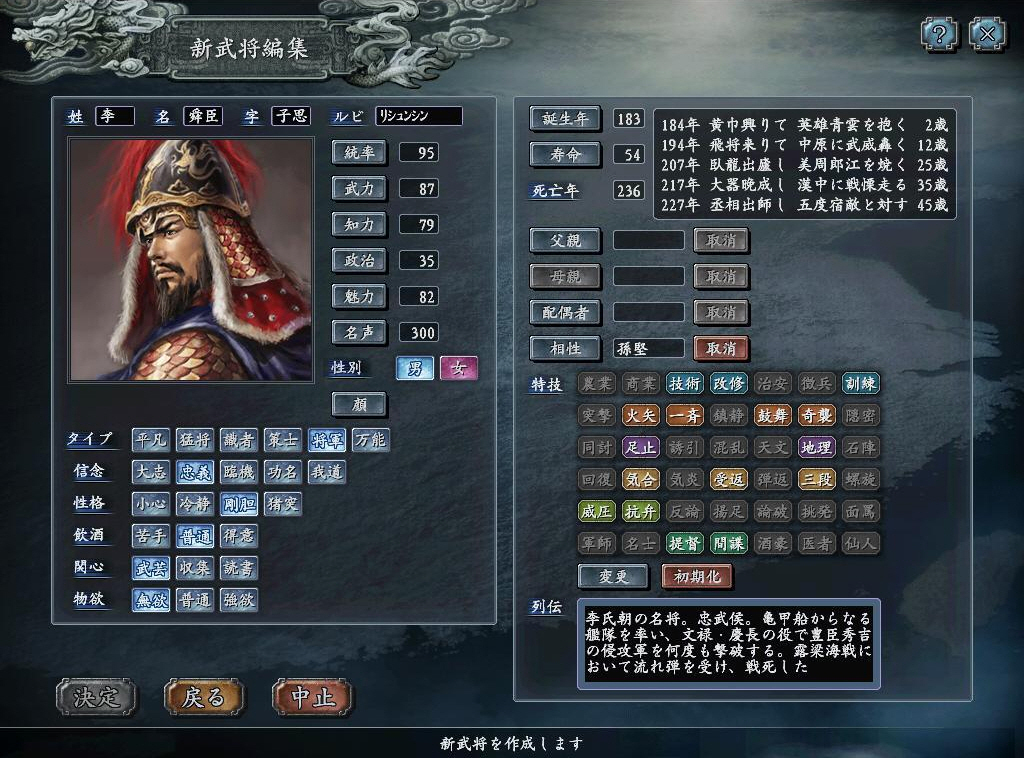Toggle the 火矢 skill
This screenshot has width=1024, height=758.
(641, 415)
